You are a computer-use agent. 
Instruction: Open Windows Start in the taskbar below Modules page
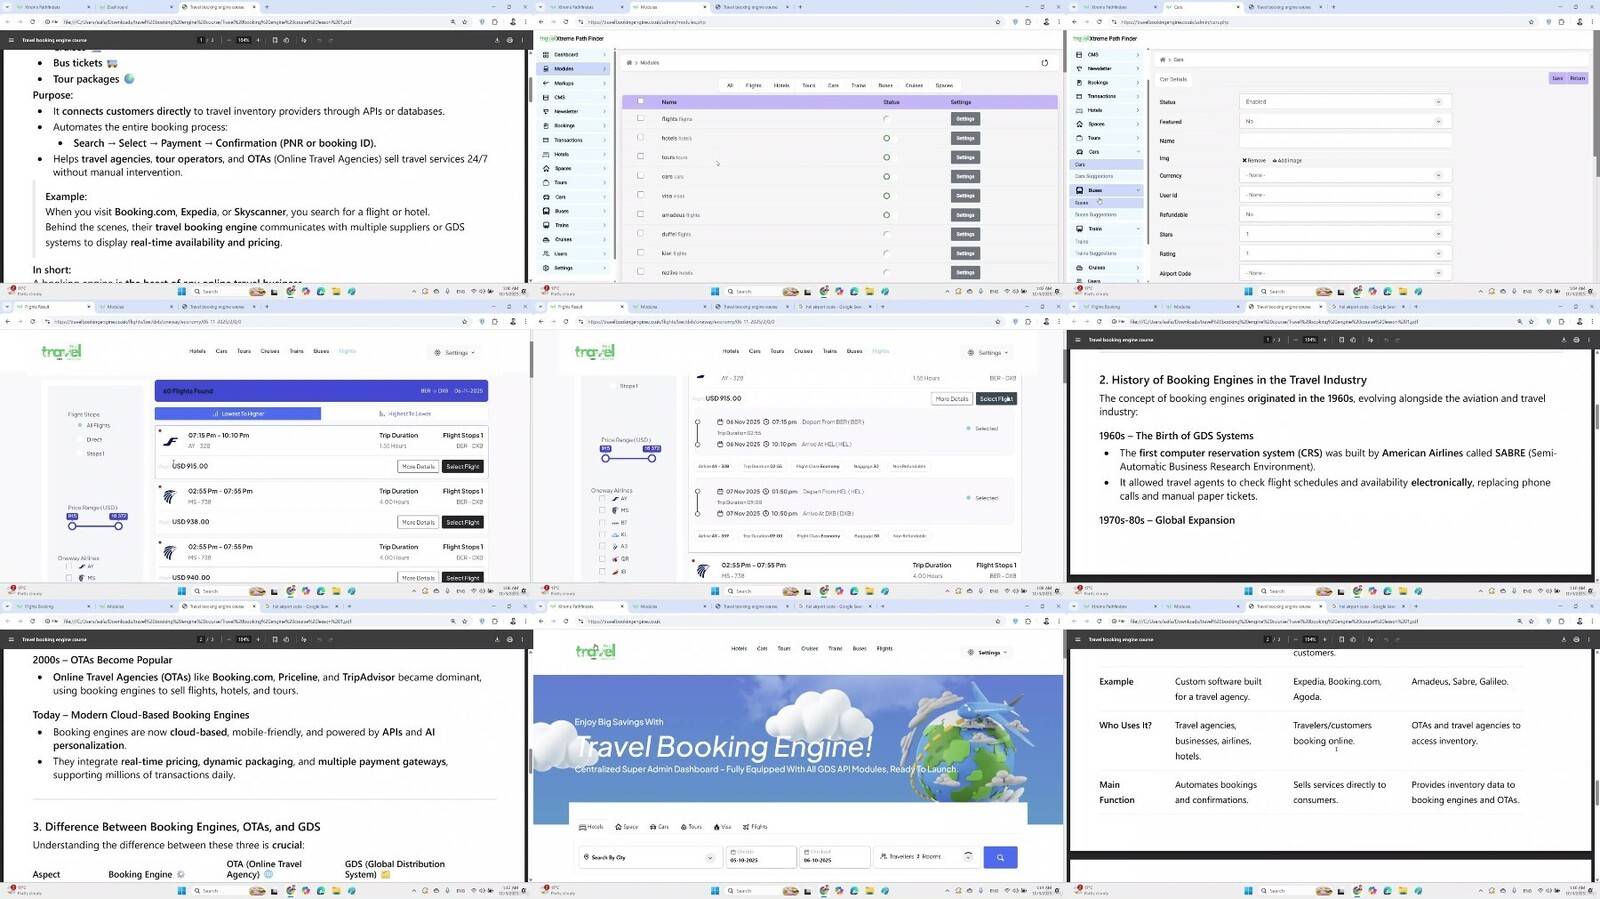(x=715, y=292)
